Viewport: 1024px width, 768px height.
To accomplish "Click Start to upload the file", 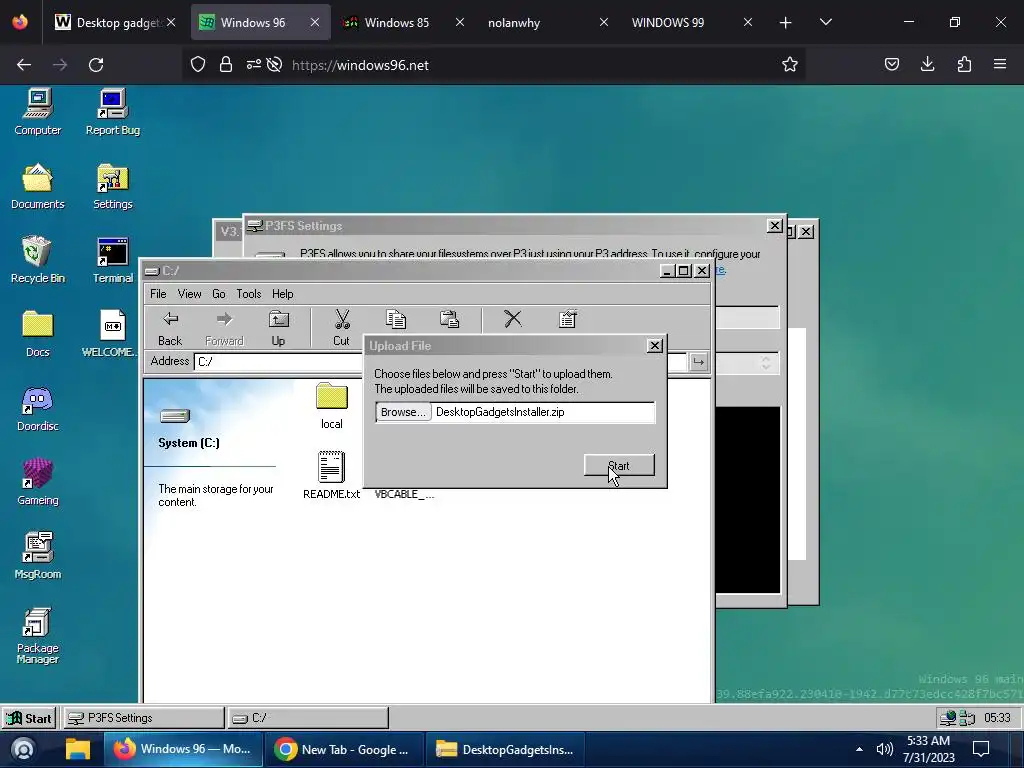I will click(x=619, y=466).
